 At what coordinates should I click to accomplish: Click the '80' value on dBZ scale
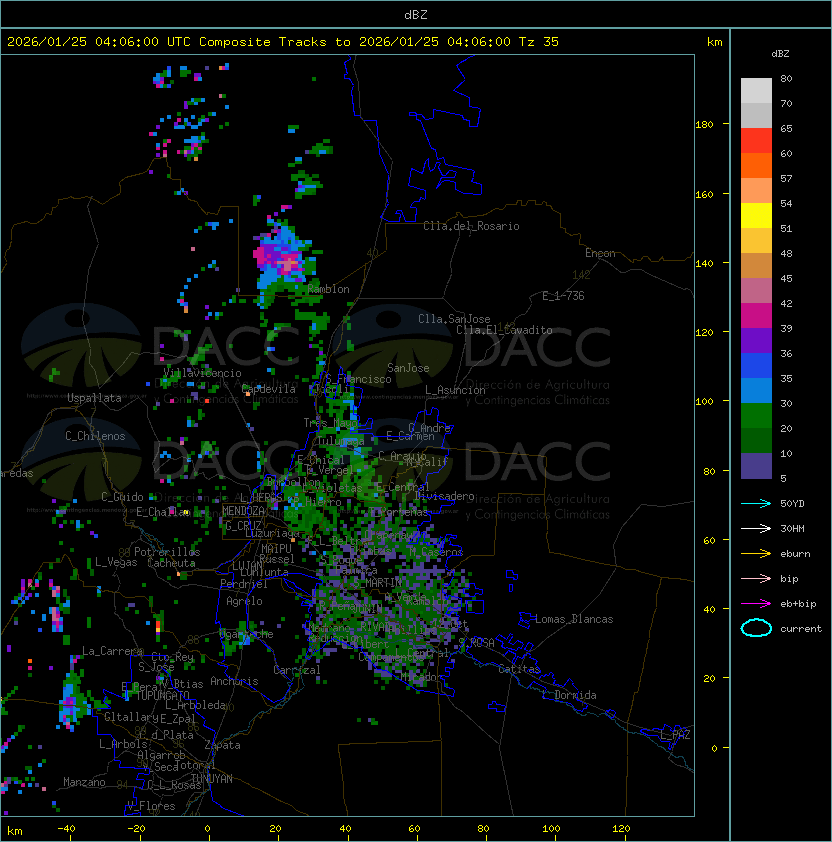pyautogui.click(x=786, y=78)
